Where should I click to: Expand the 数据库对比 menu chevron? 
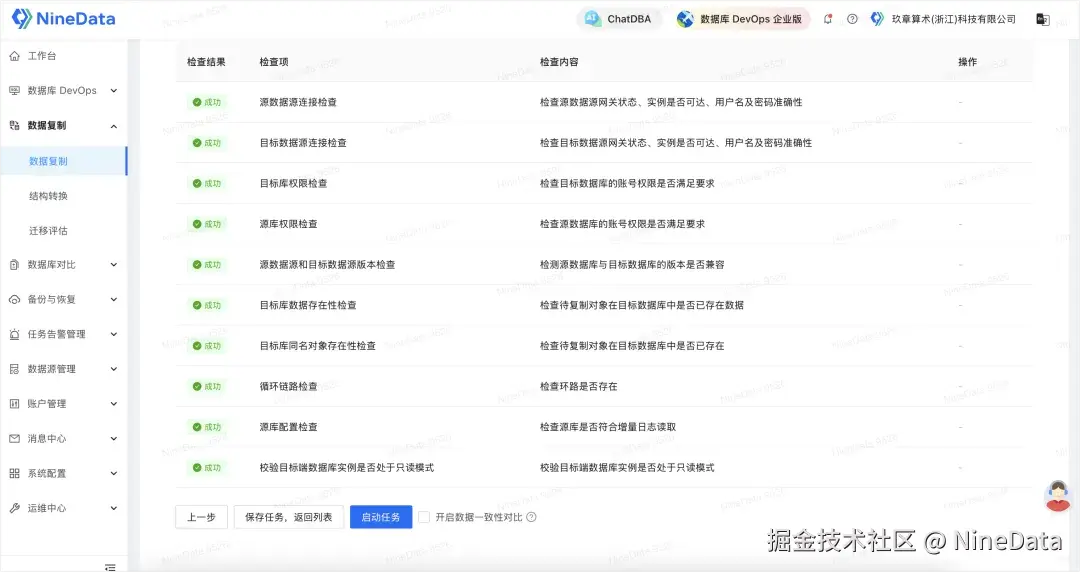(114, 265)
